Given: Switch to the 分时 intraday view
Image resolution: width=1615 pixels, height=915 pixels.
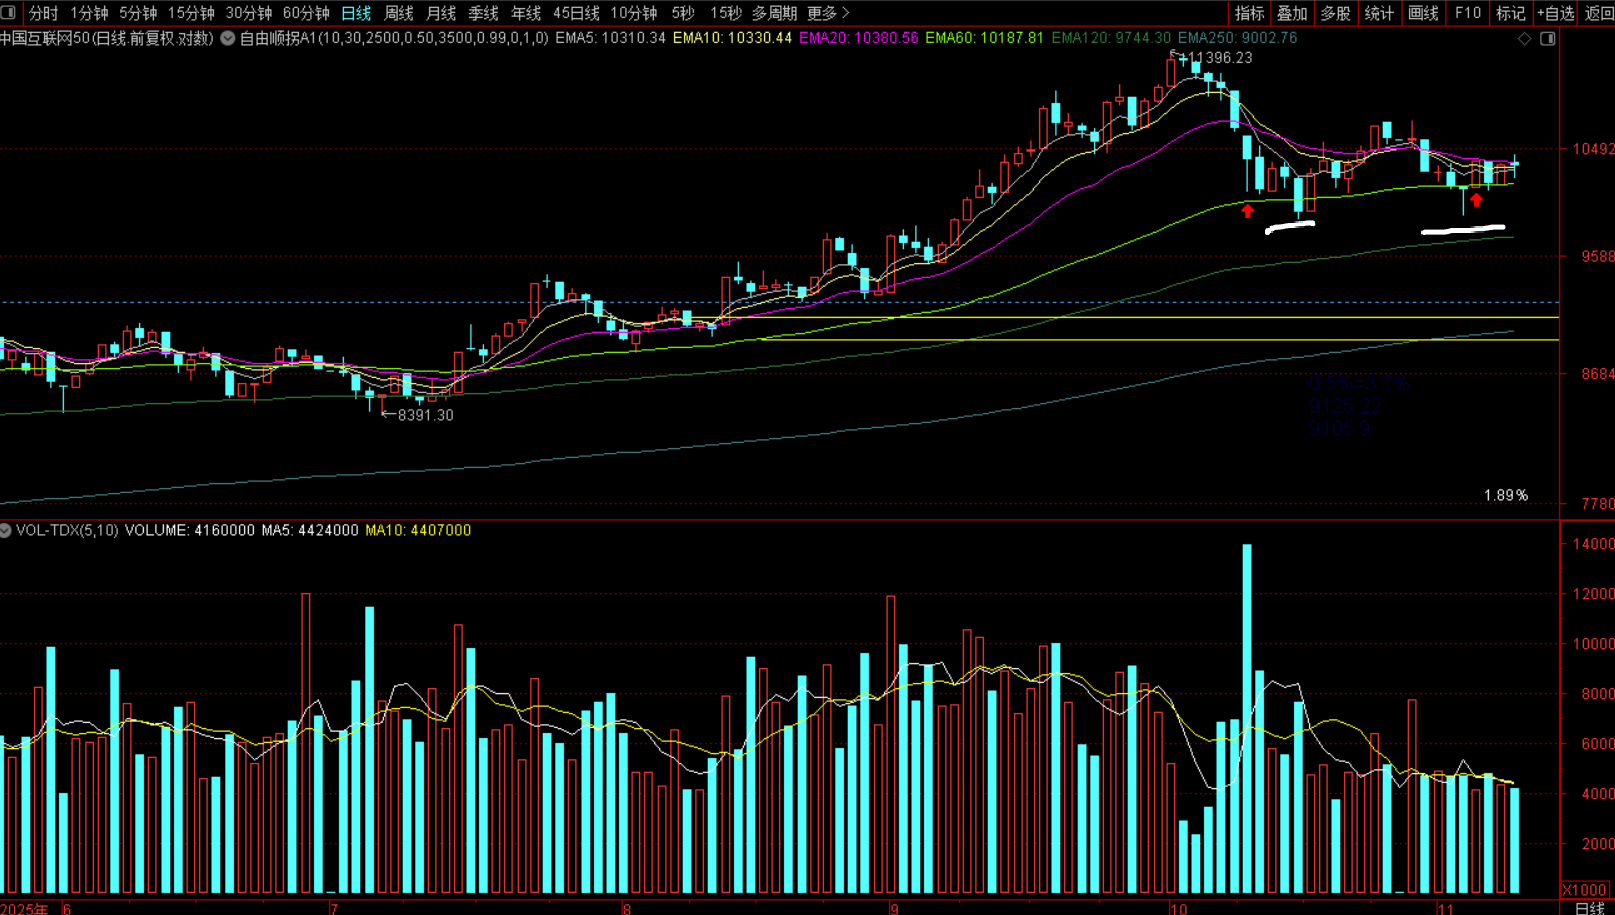Looking at the screenshot, I should coord(43,13).
